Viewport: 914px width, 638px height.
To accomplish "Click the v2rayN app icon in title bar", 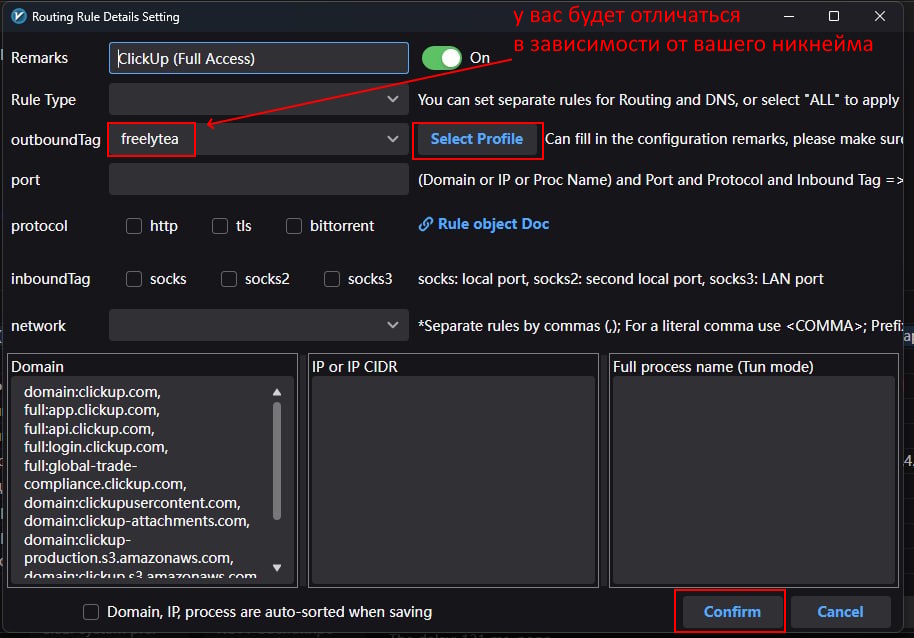I will pos(17,17).
